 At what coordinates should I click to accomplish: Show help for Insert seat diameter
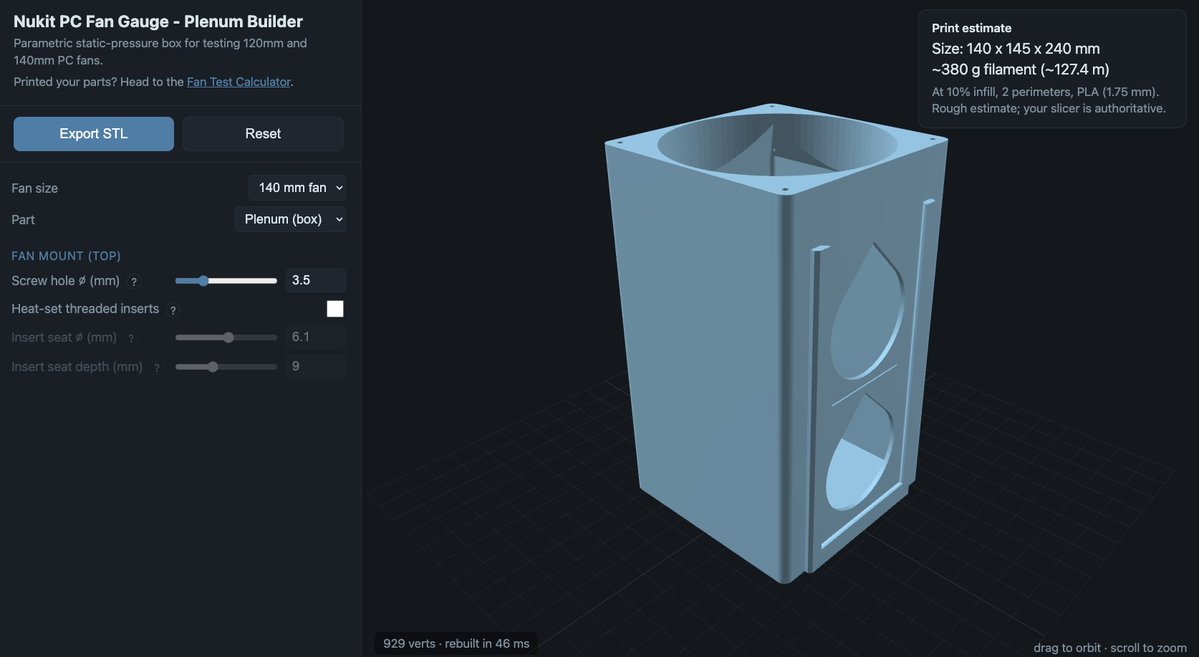[x=131, y=338]
